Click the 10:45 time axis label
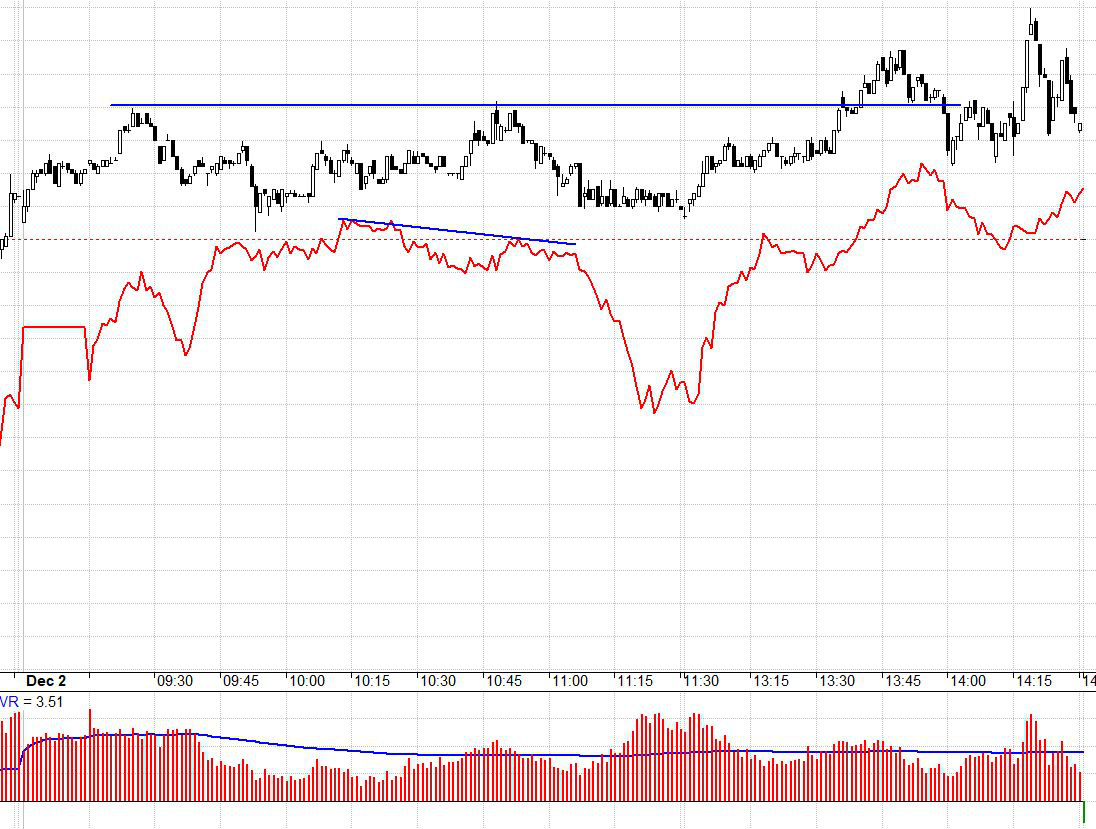Screen dimensions: 1096x829 [x=504, y=681]
